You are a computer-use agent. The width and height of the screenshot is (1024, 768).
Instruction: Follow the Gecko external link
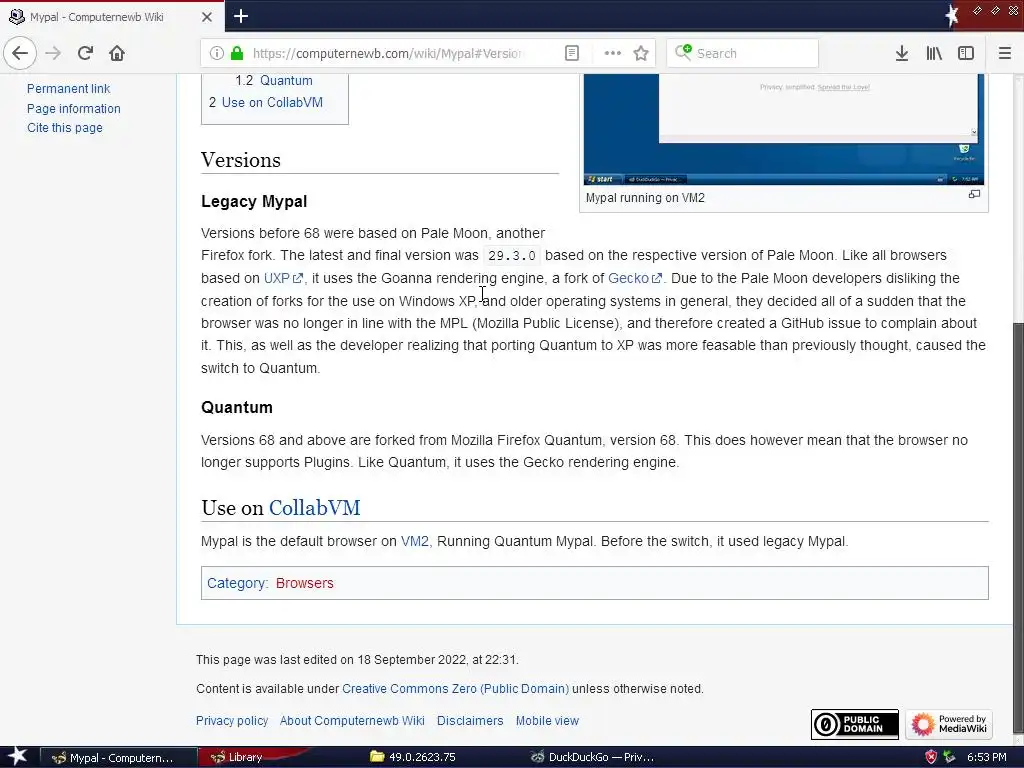[635, 278]
